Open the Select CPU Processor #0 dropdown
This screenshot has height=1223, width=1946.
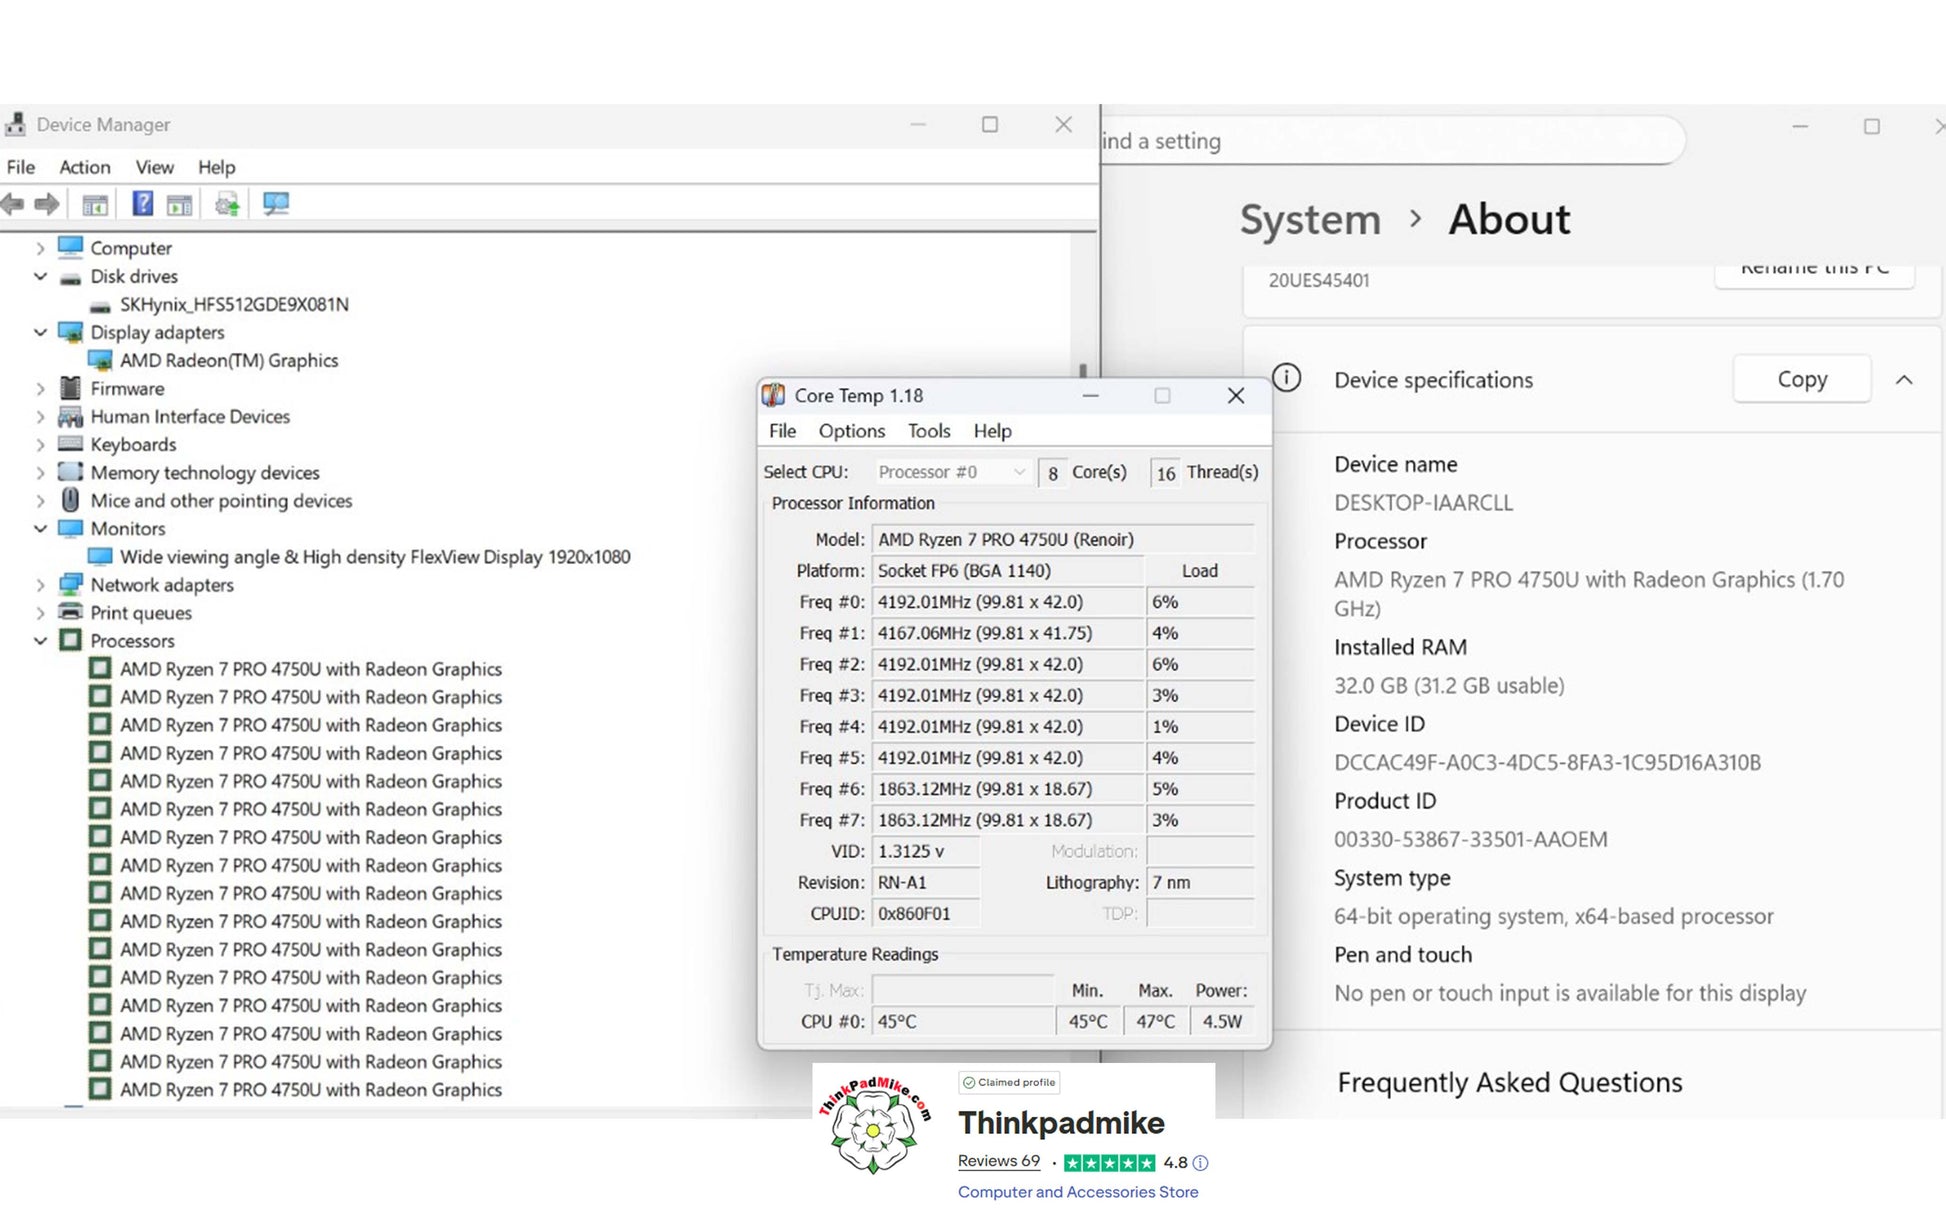click(x=951, y=472)
